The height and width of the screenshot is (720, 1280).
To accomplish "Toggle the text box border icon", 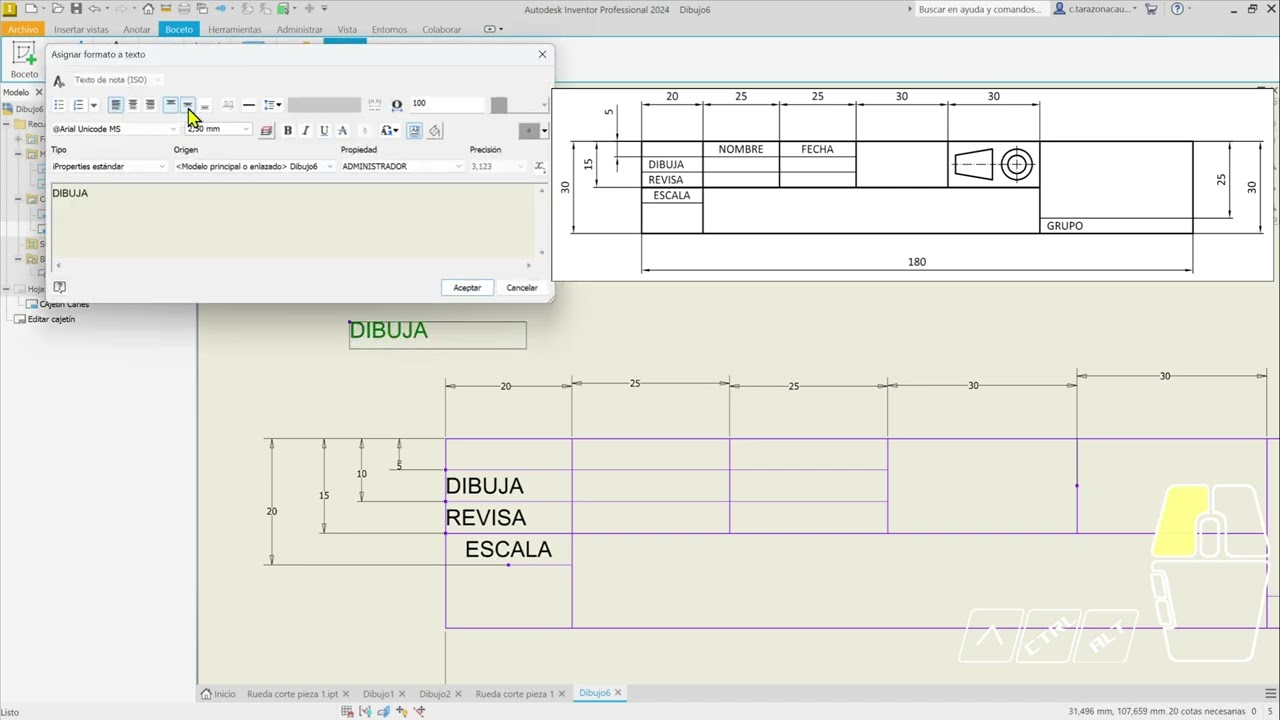I will [415, 130].
